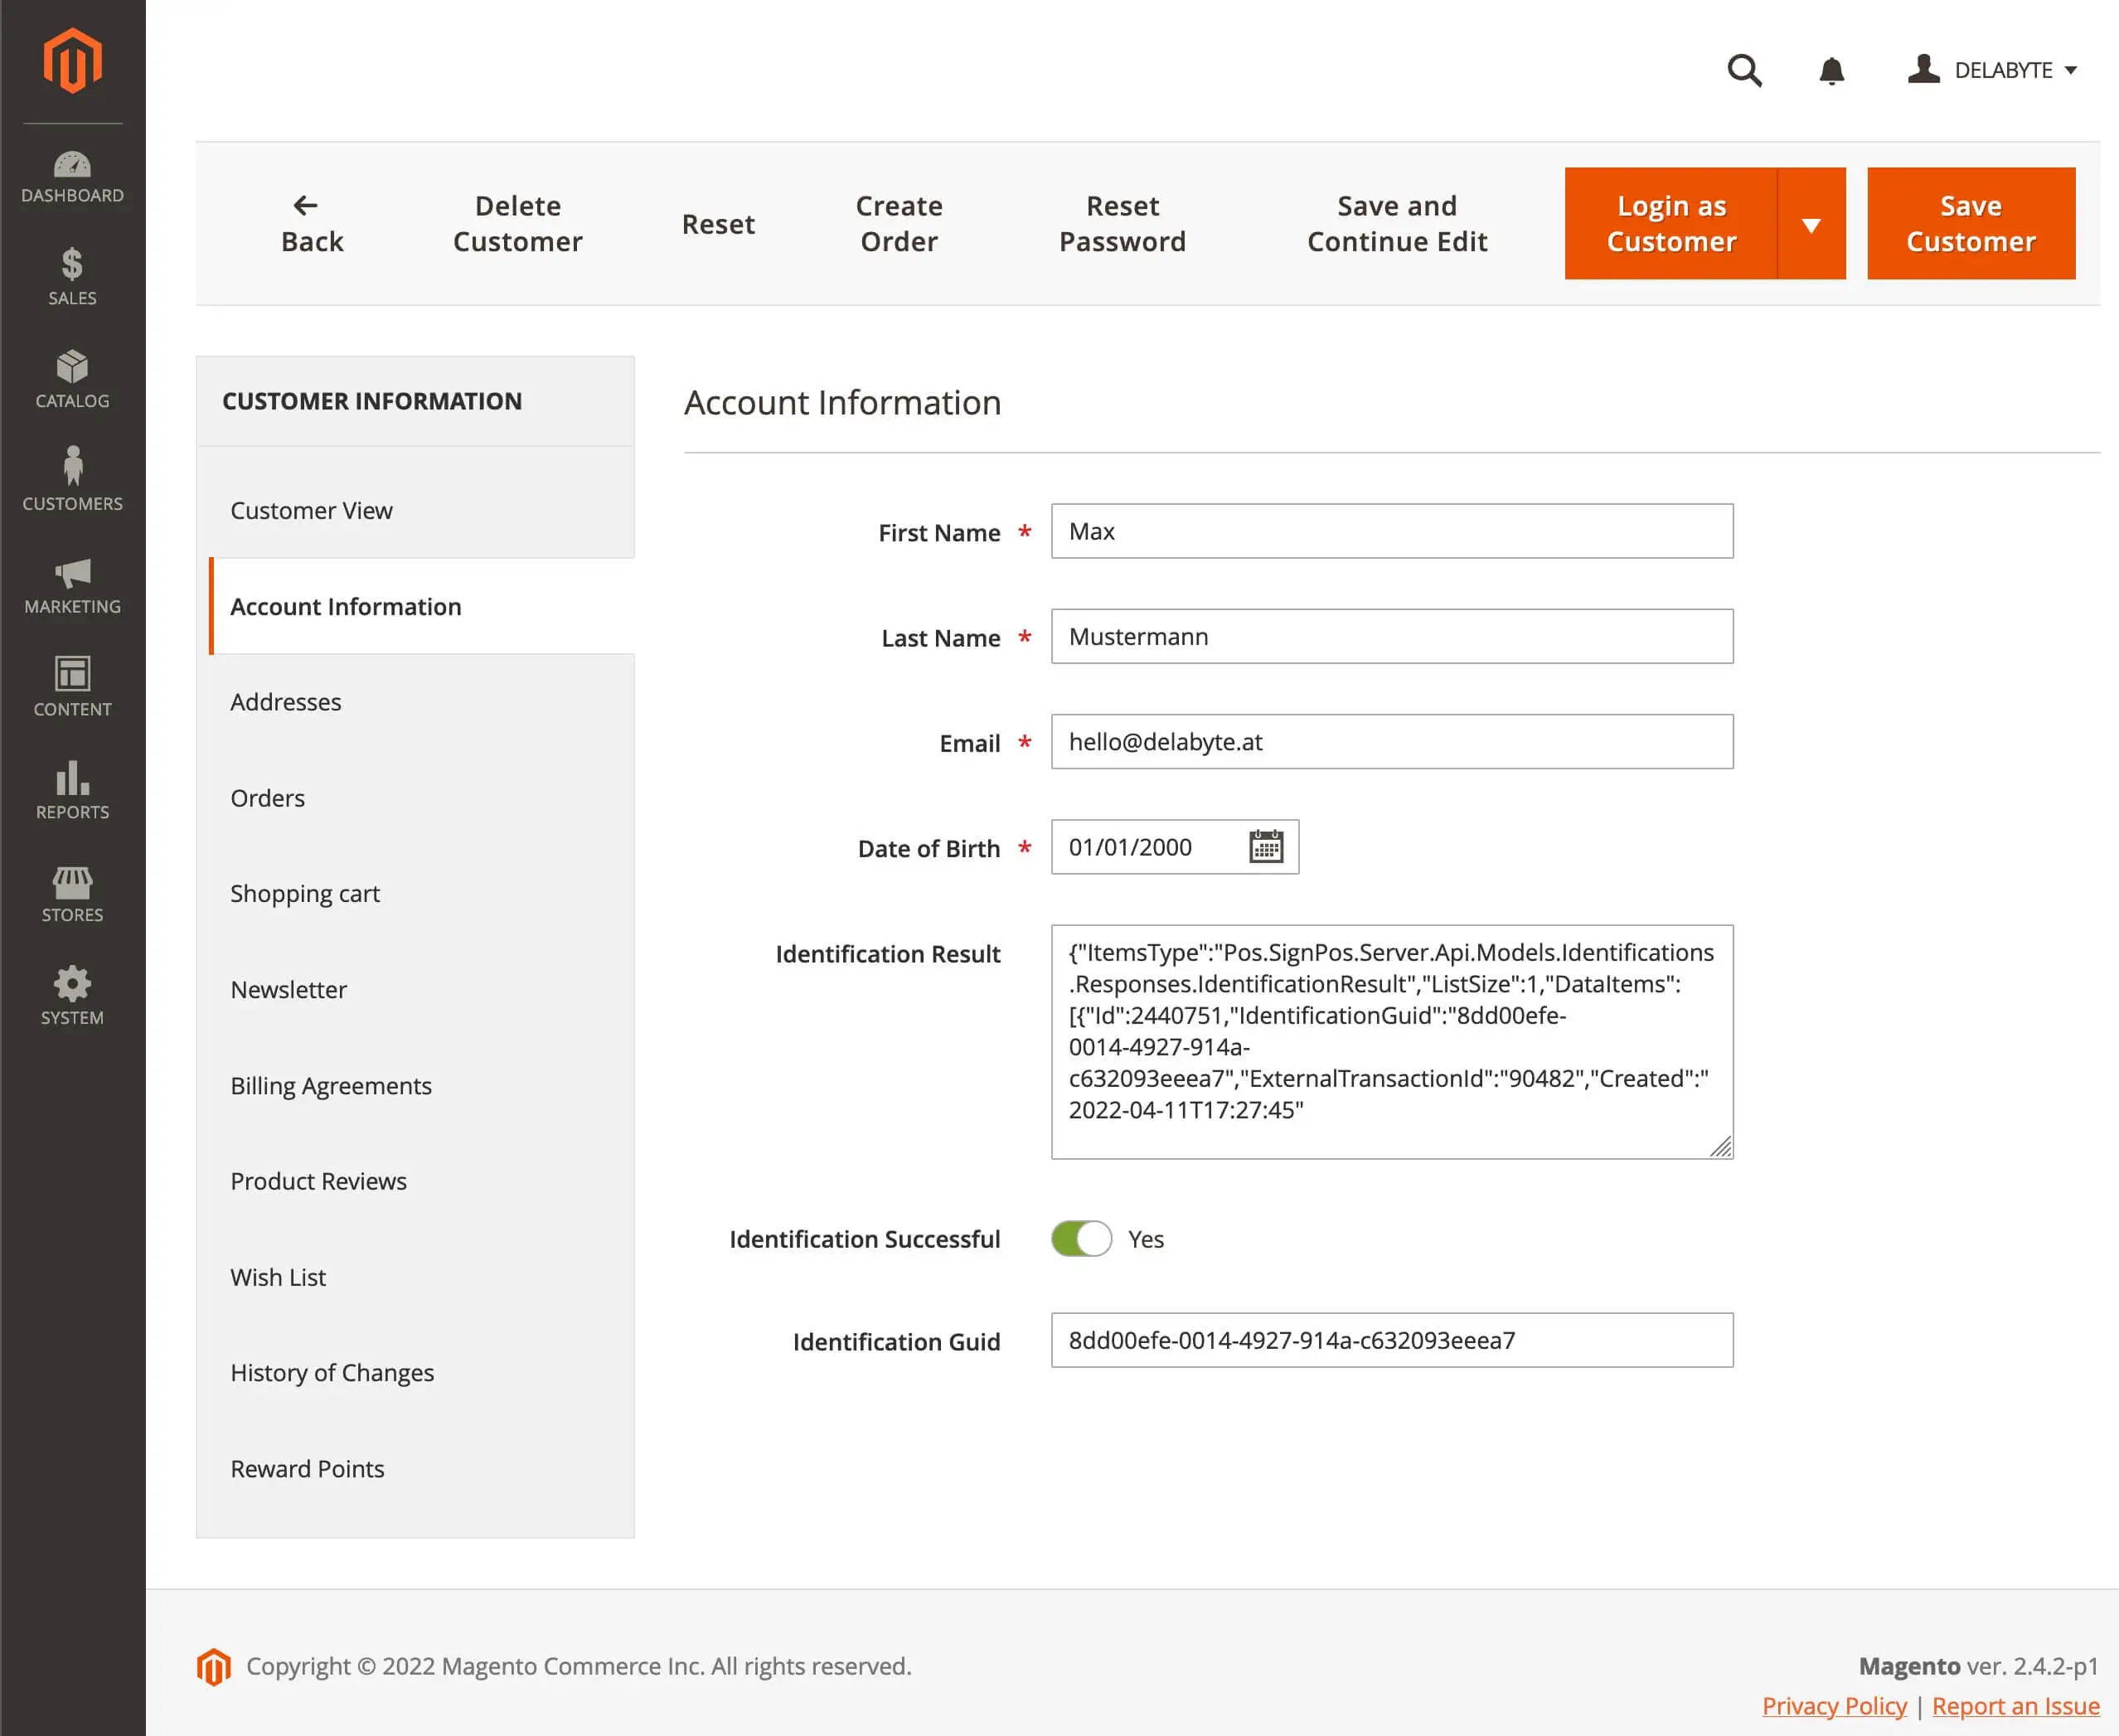The width and height of the screenshot is (2119, 1736).
Task: Toggle the Identification Successful switch
Action: pyautogui.click(x=1081, y=1238)
